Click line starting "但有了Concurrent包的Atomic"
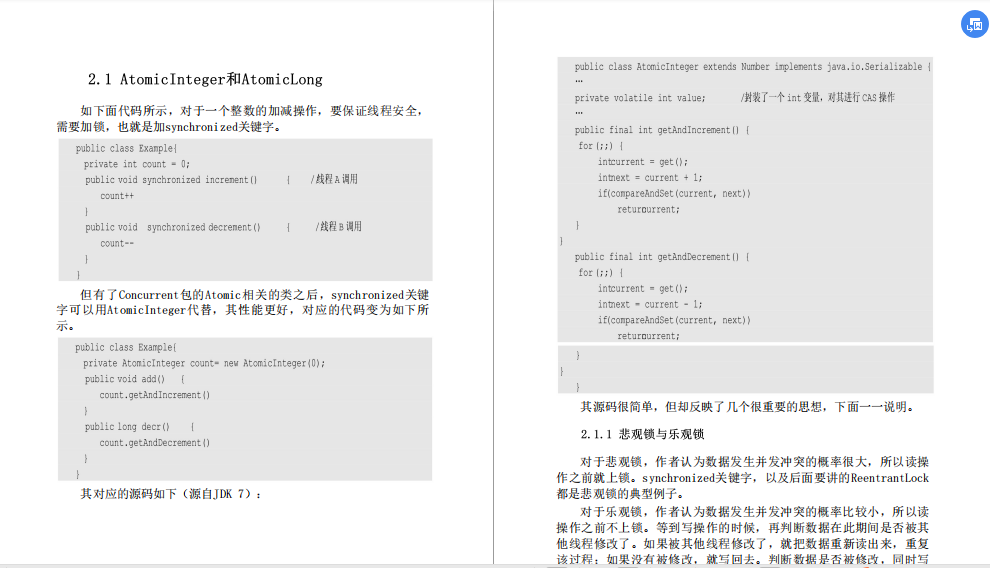Image resolution: width=990 pixels, height=568 pixels. [x=254, y=295]
